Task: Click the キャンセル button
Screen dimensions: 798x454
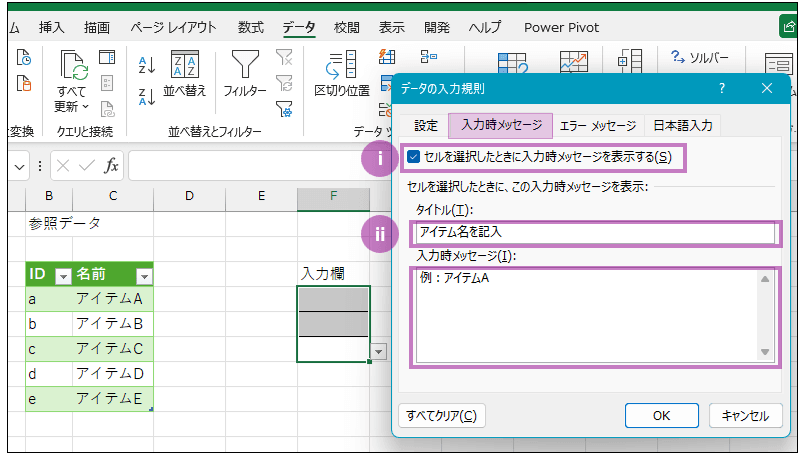Action: click(x=746, y=416)
